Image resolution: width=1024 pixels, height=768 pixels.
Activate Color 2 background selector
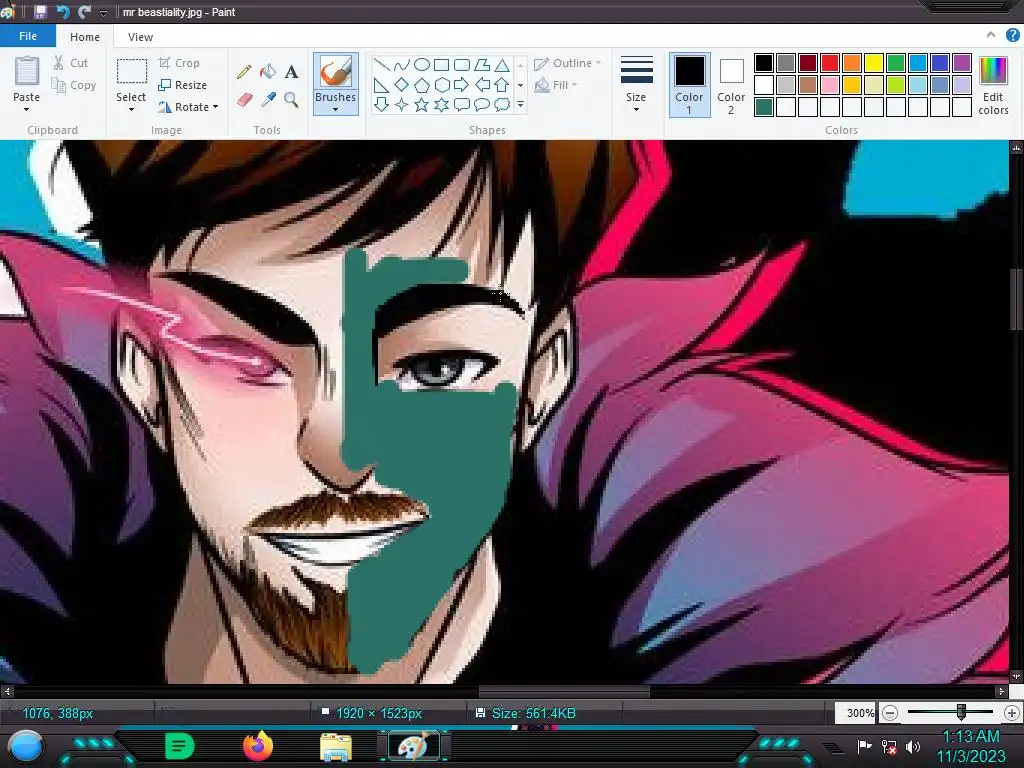pos(731,86)
